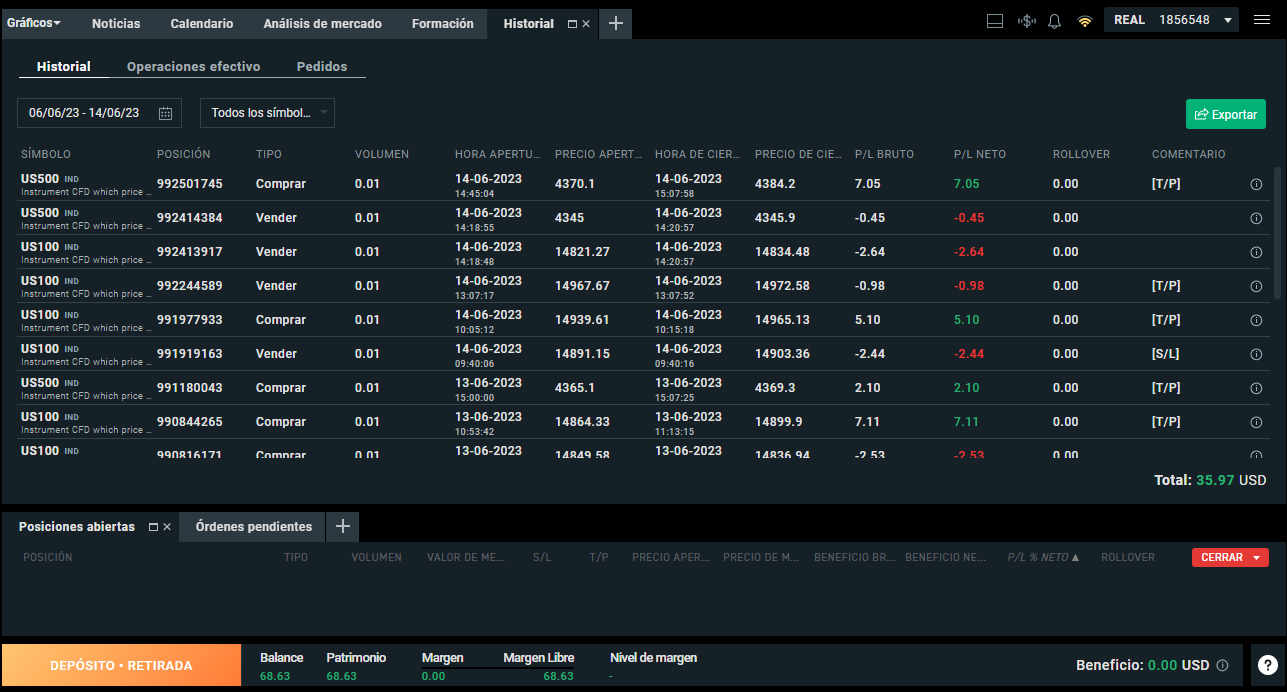Screen dimensions: 1287x692
Task: Open the Todos los símbolos dropdown
Action: tap(267, 113)
